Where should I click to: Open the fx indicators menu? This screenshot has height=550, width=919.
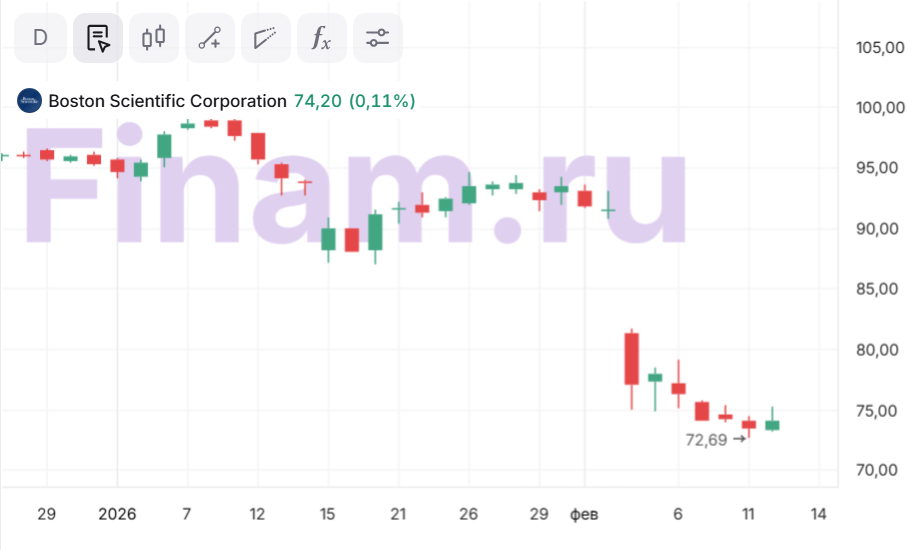pyautogui.click(x=321, y=38)
